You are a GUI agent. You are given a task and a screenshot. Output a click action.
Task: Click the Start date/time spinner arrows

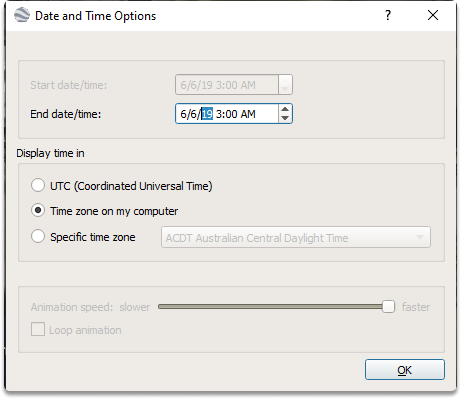coord(285,85)
